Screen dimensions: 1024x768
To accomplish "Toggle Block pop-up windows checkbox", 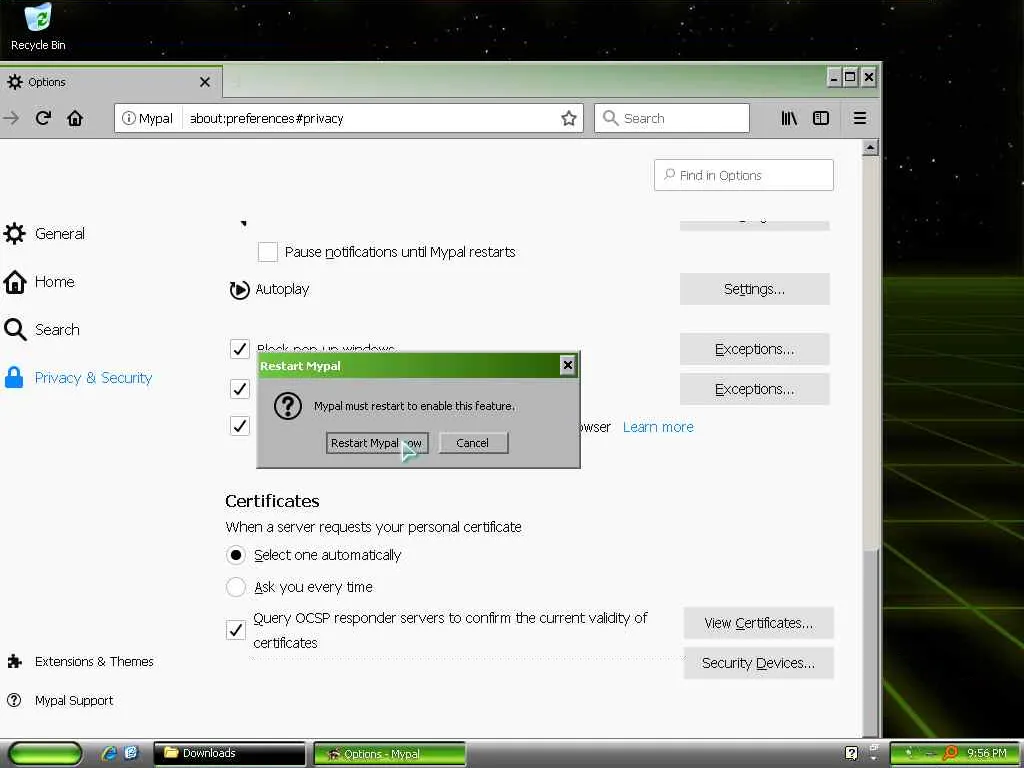I will coord(240,349).
